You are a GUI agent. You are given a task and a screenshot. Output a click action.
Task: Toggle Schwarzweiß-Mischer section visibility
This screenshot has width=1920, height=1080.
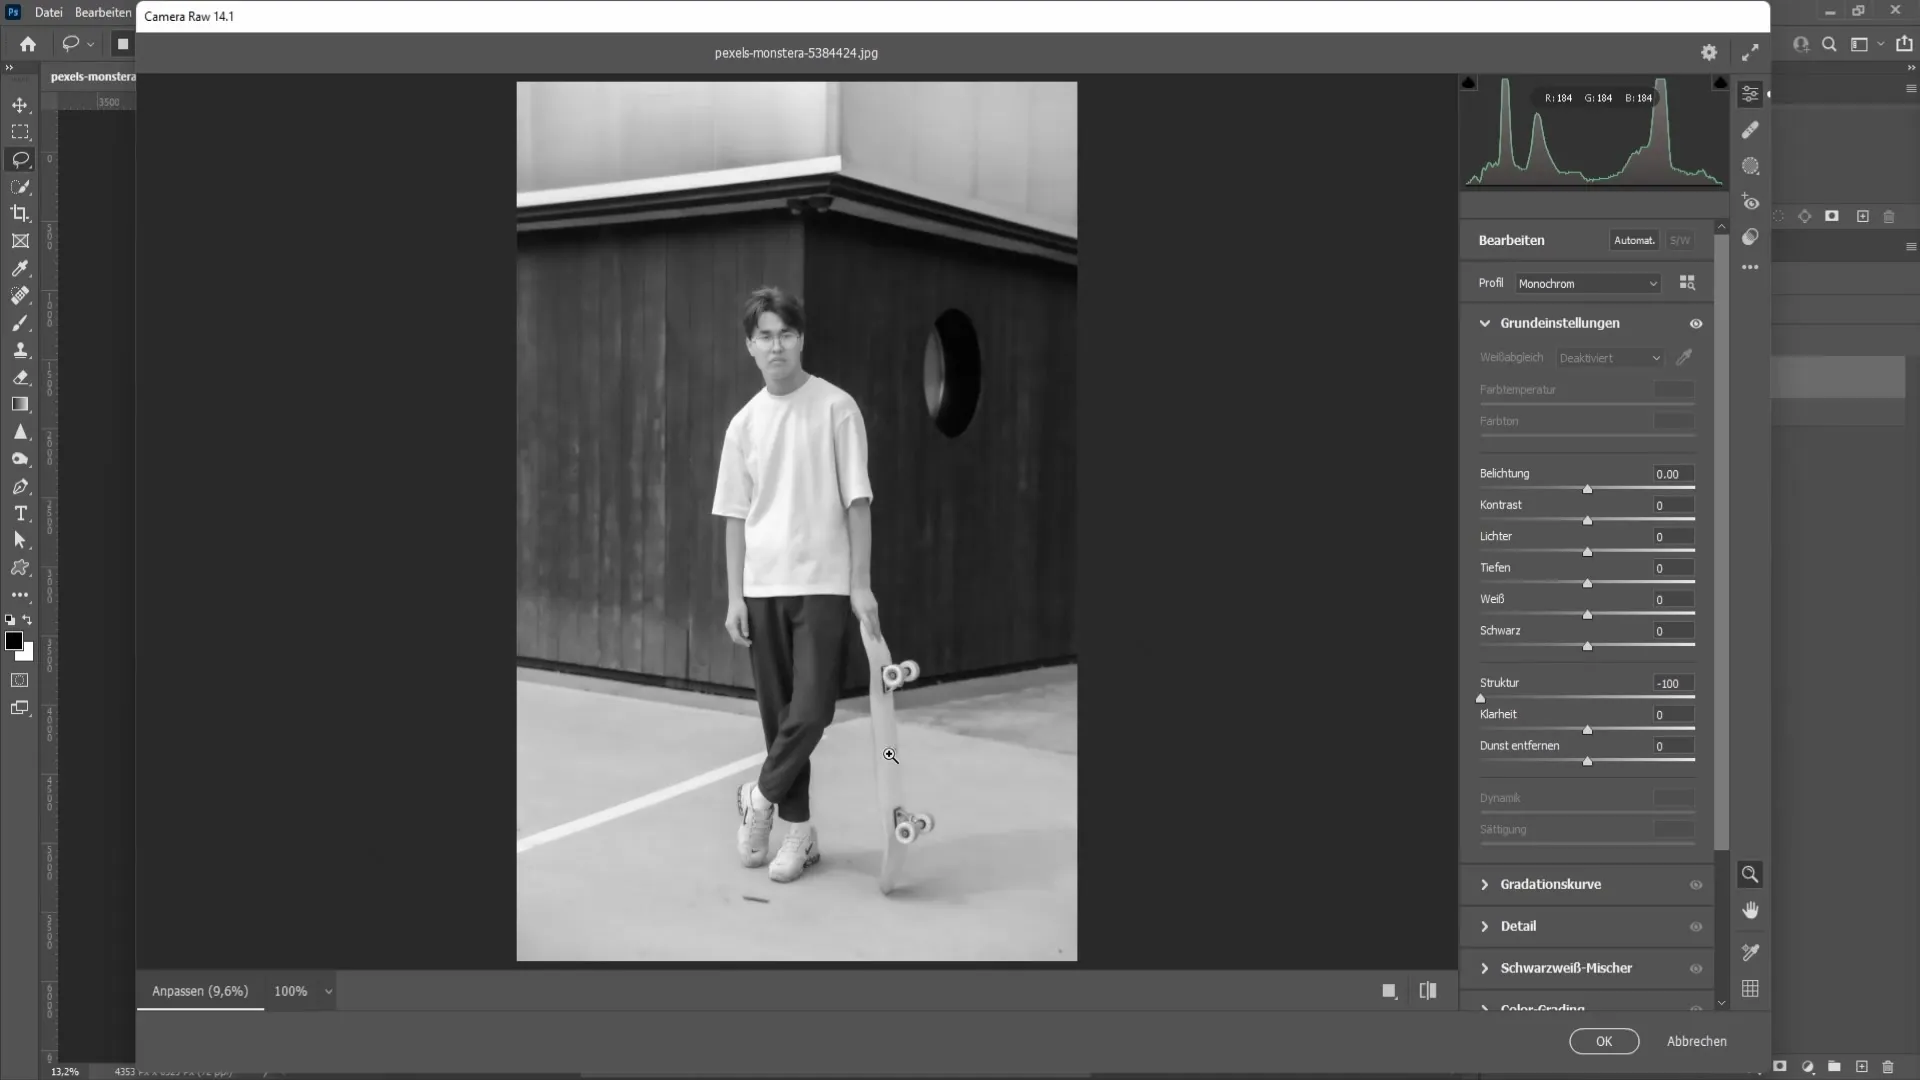1697,967
